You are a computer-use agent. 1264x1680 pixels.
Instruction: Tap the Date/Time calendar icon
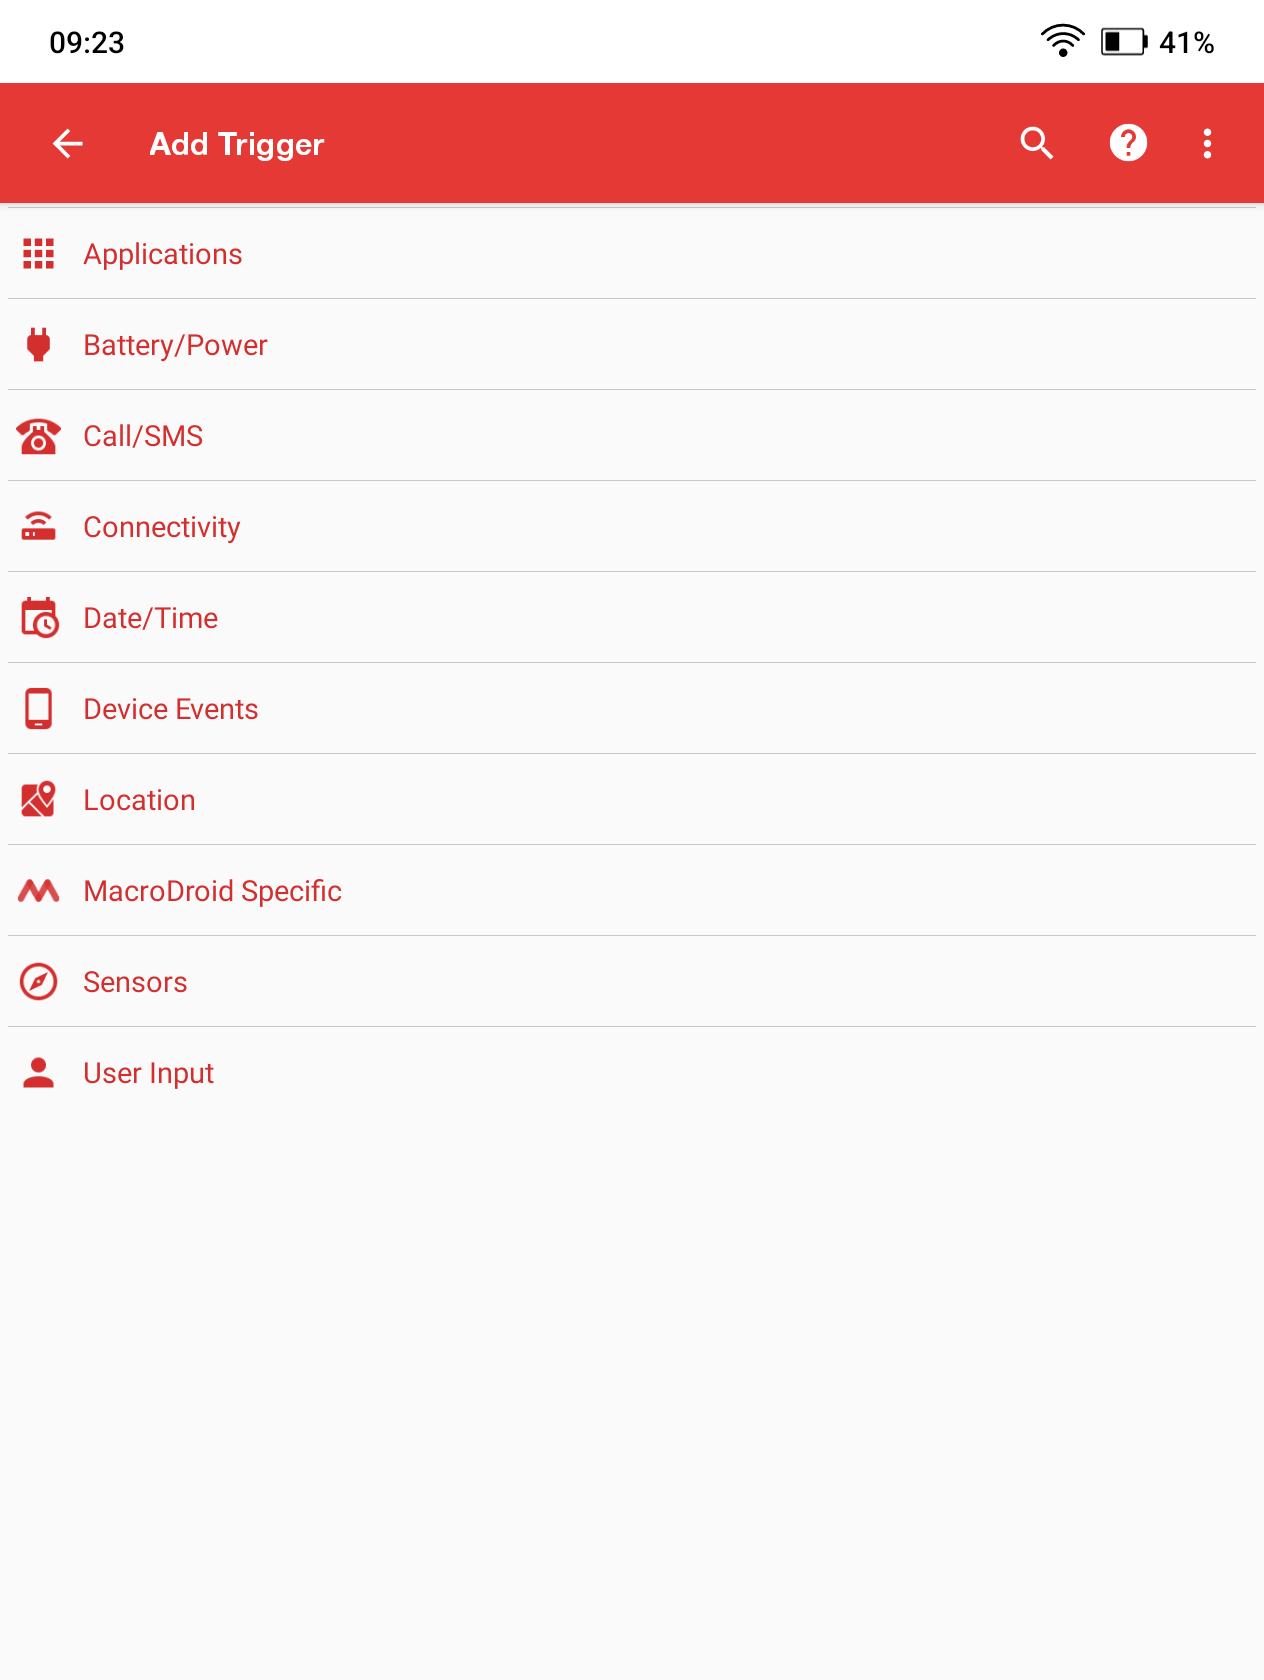39,618
